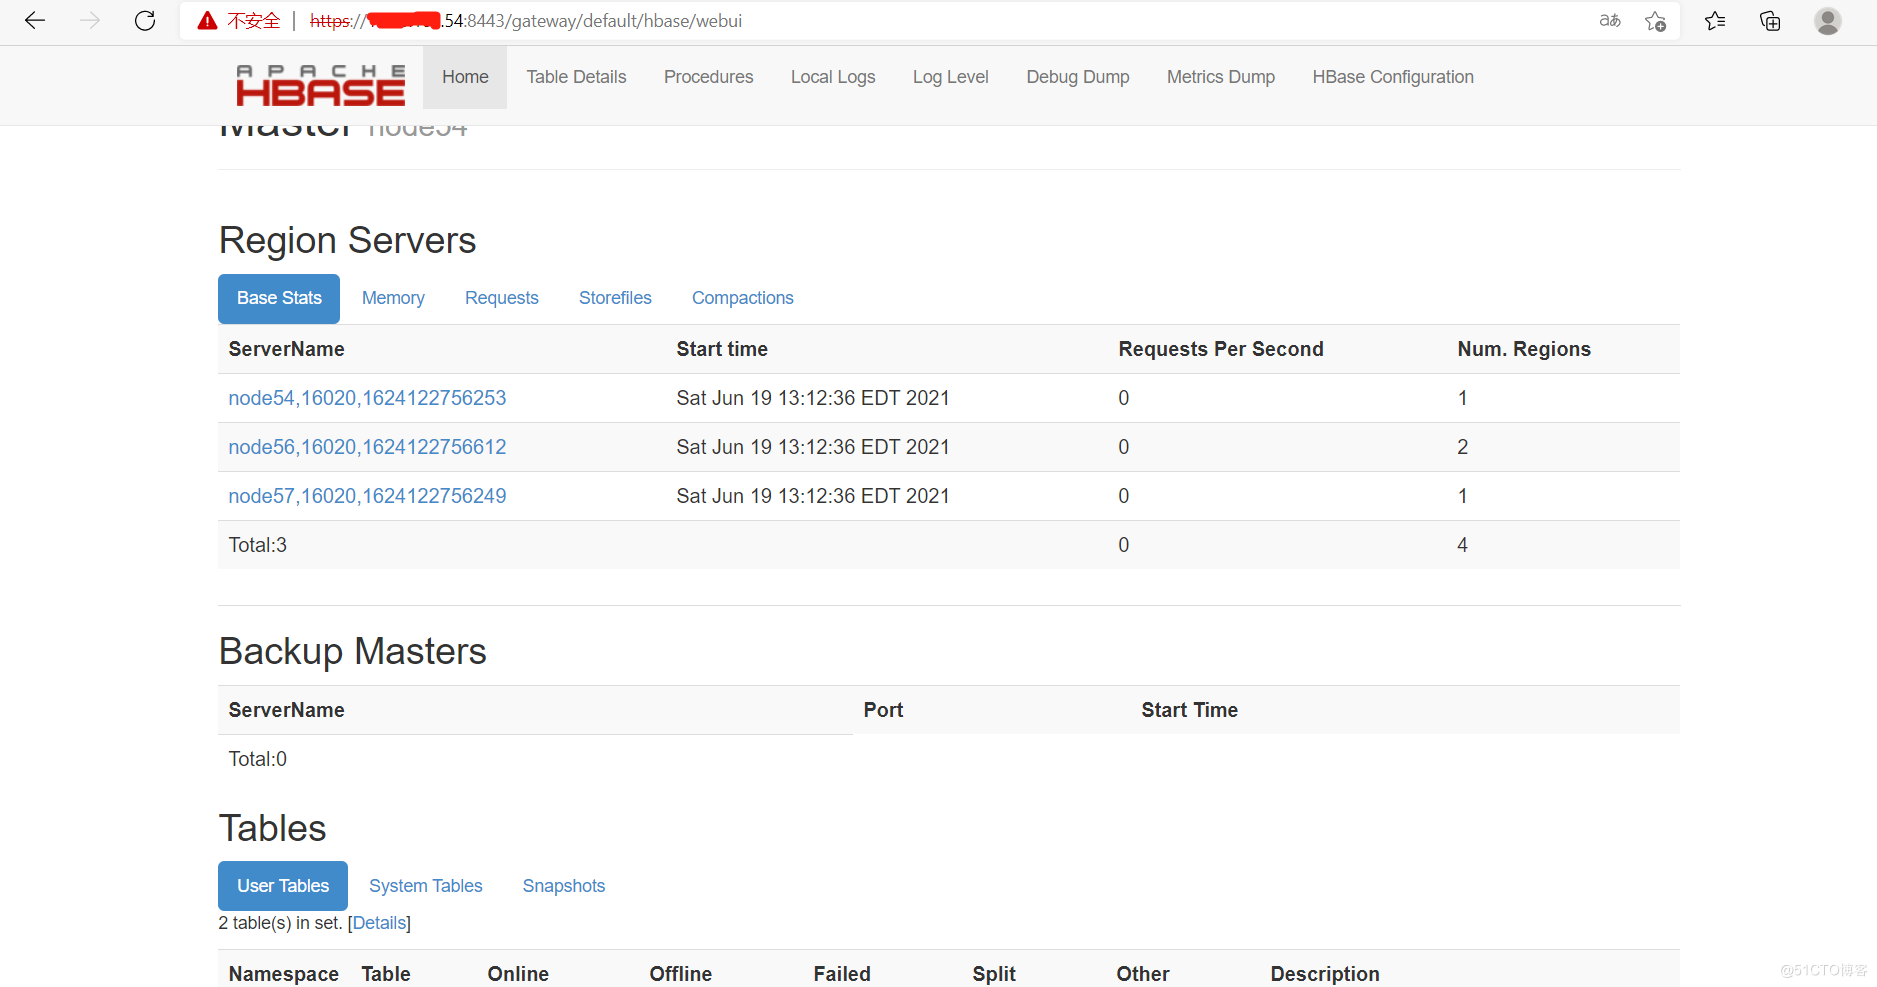Open region server node56,16020,1624122756612
This screenshot has width=1877, height=987.
(x=367, y=447)
